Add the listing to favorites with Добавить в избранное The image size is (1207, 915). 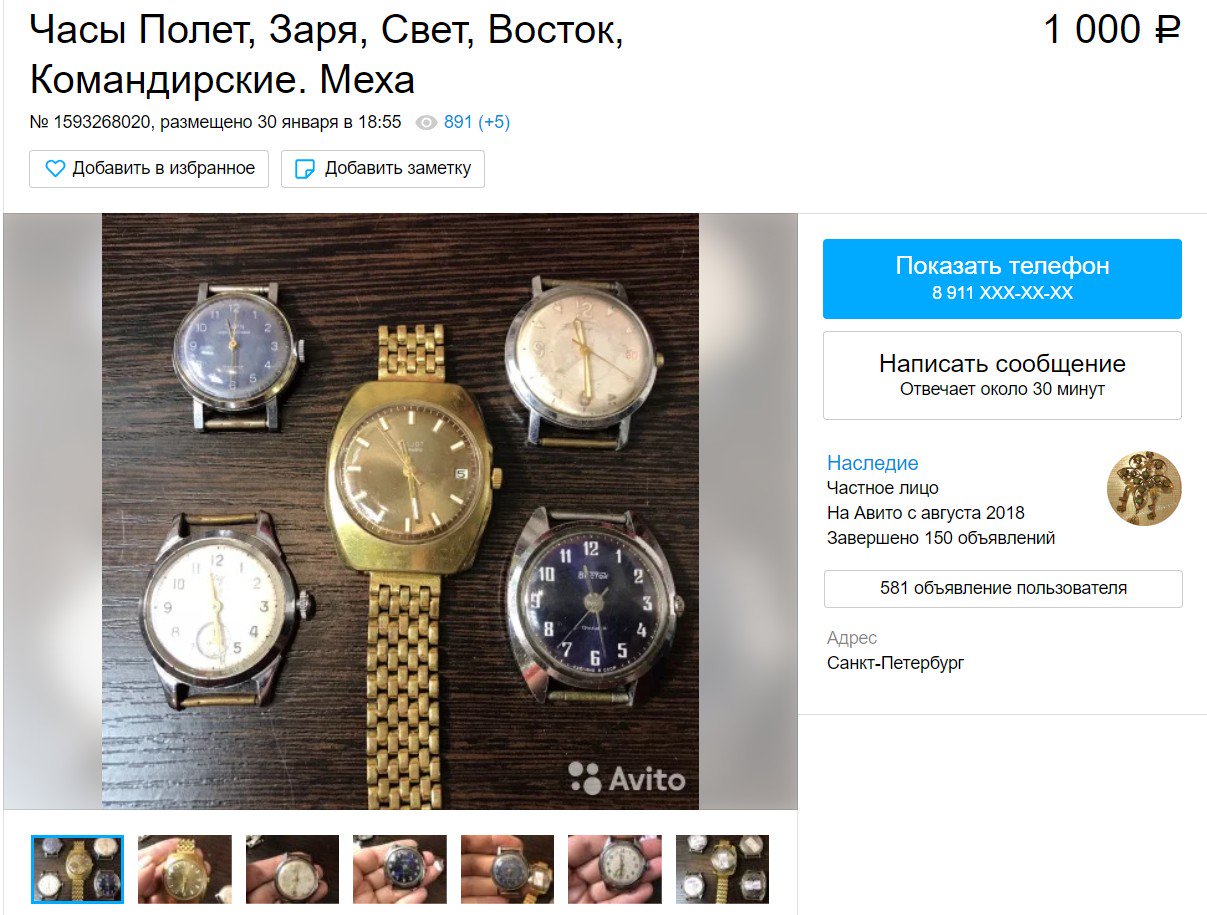(149, 169)
